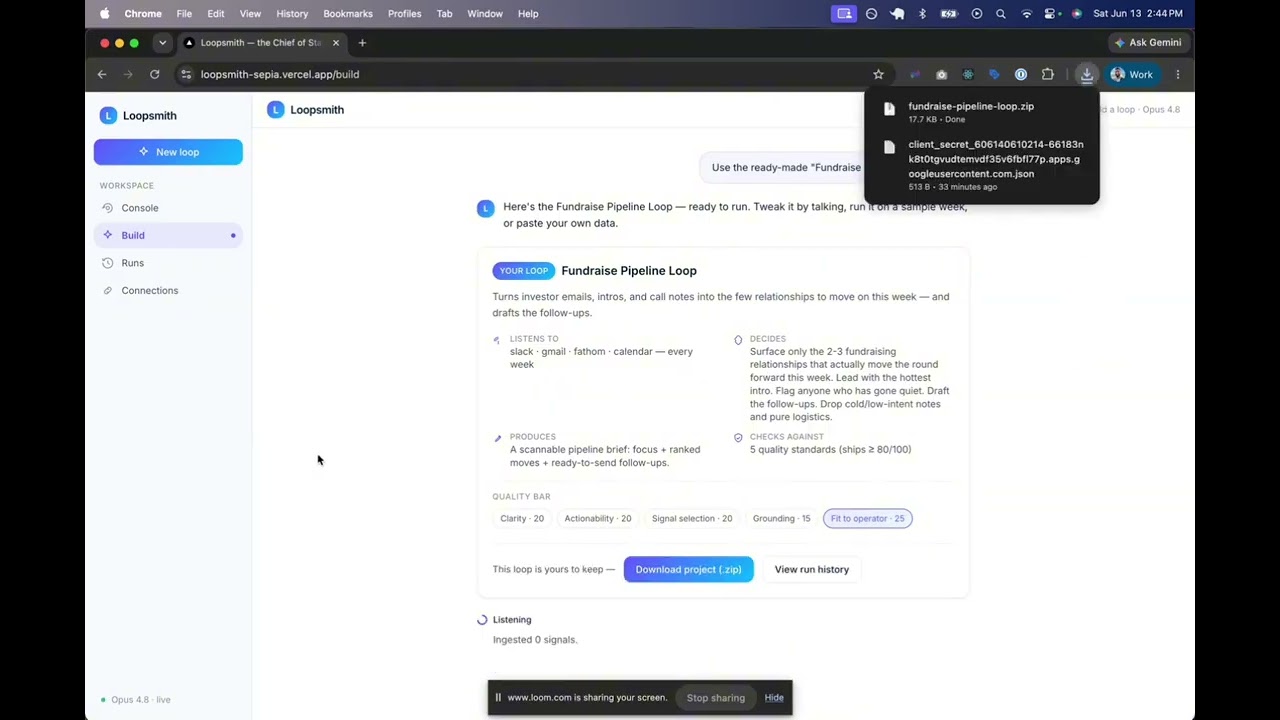Click the Produces pencil icon

pyautogui.click(x=497, y=438)
